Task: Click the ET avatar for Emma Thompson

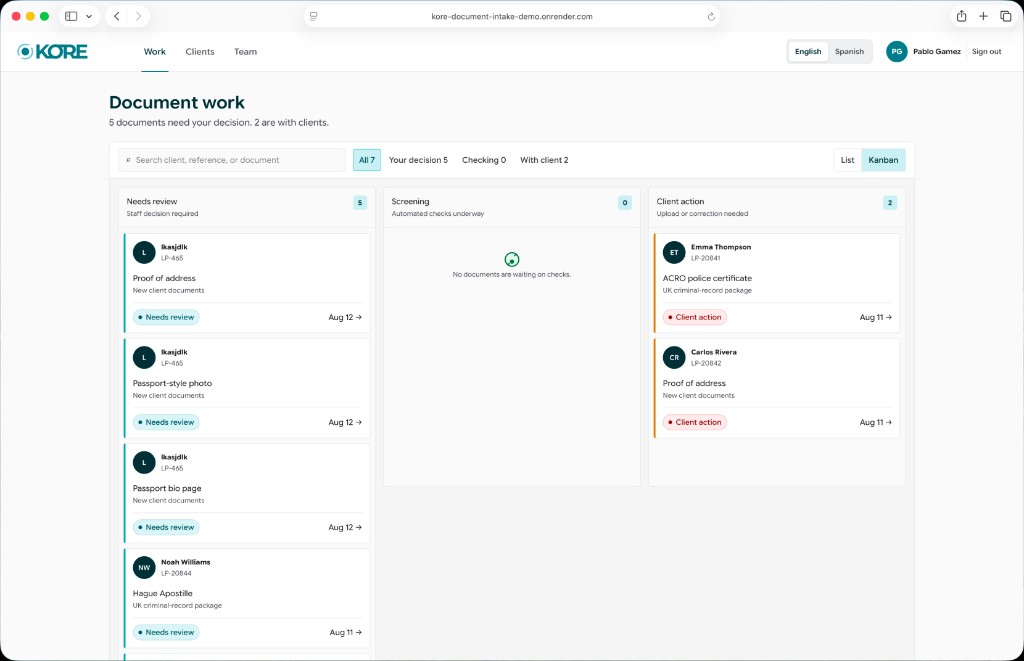Action: (x=674, y=252)
